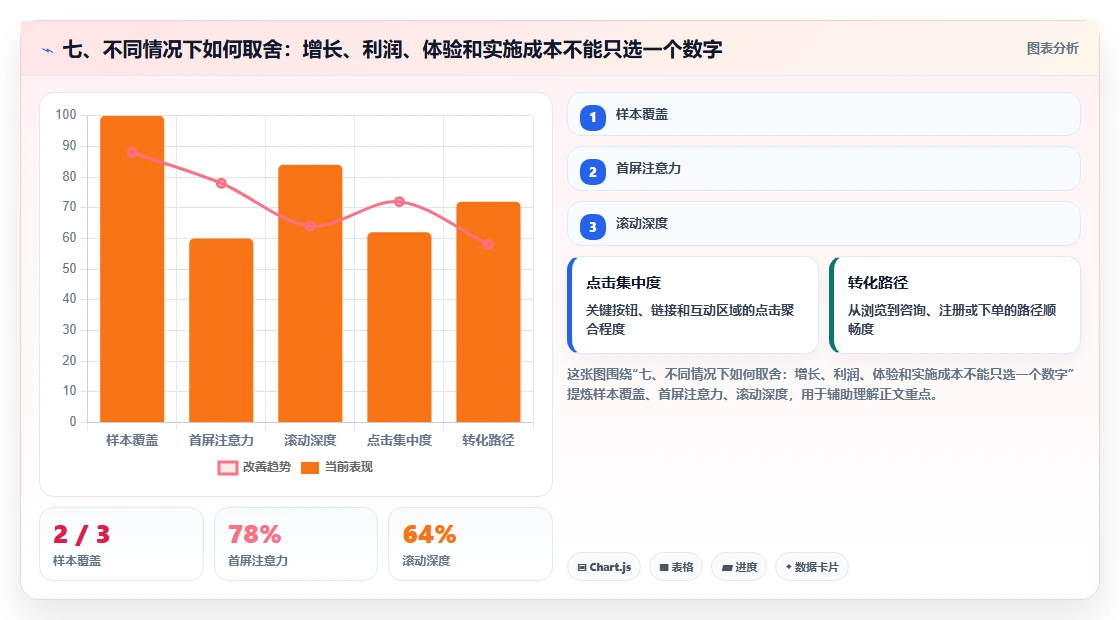Toggle the 改善趋势 legend swatch
Viewport: 1120px width, 620px height.
(227, 468)
